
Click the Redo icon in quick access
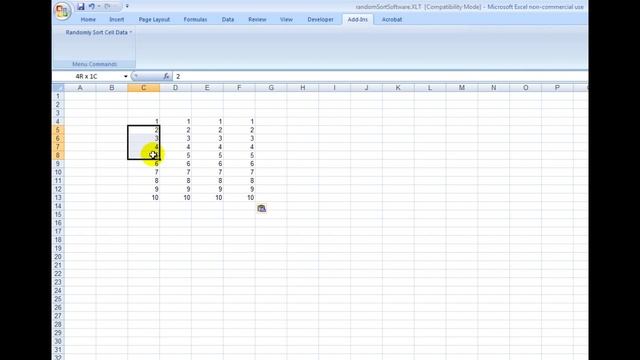(x=108, y=7)
